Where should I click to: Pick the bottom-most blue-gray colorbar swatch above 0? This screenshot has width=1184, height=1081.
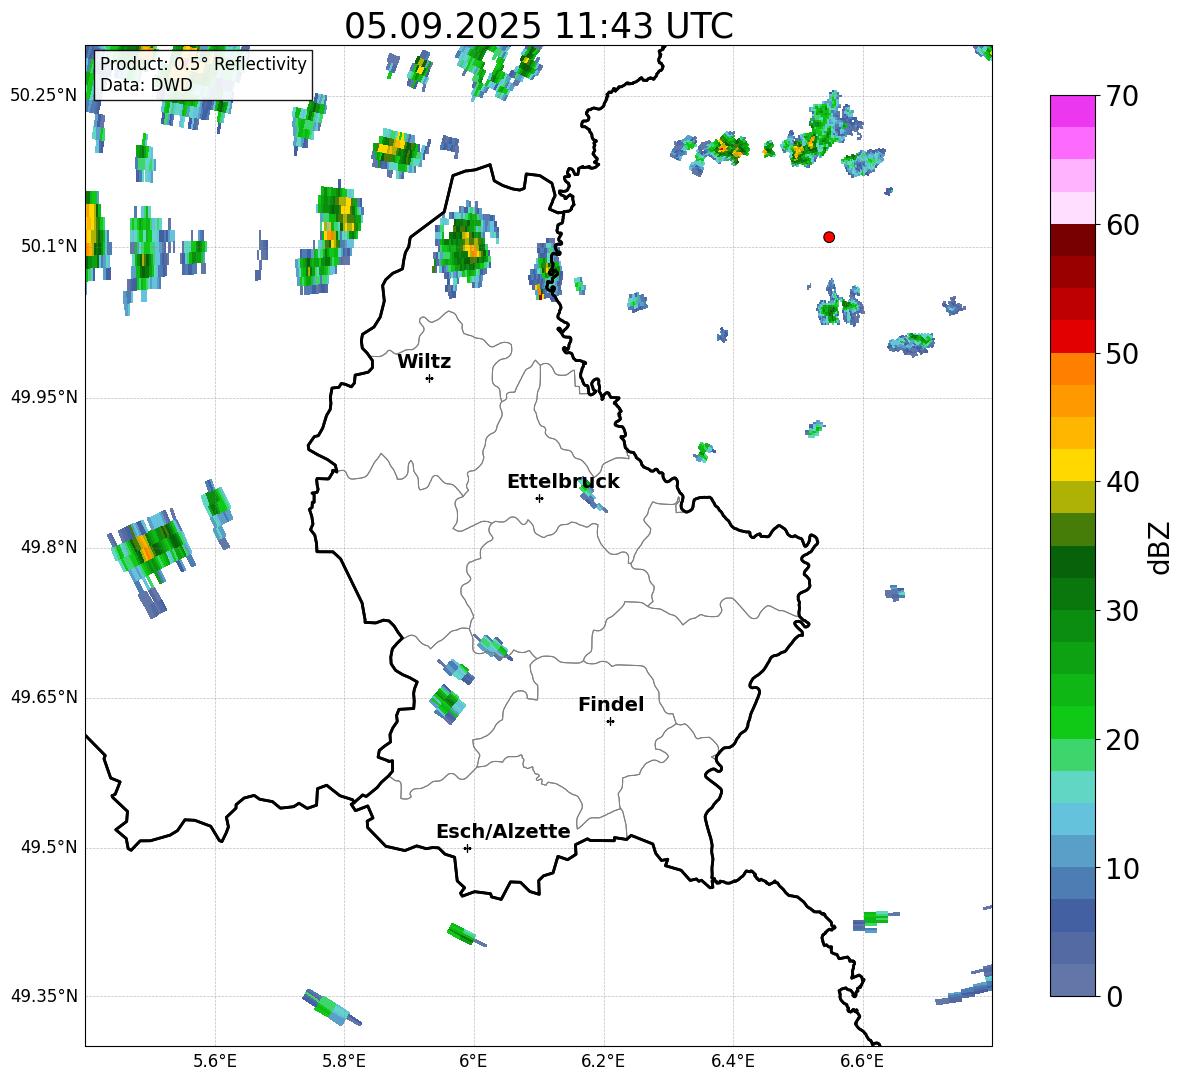(1073, 980)
